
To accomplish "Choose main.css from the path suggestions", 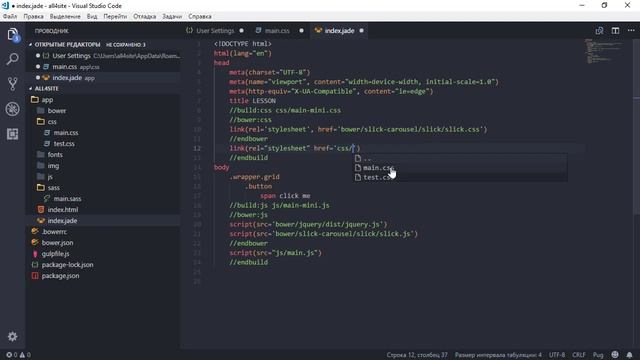I will (460, 168).
